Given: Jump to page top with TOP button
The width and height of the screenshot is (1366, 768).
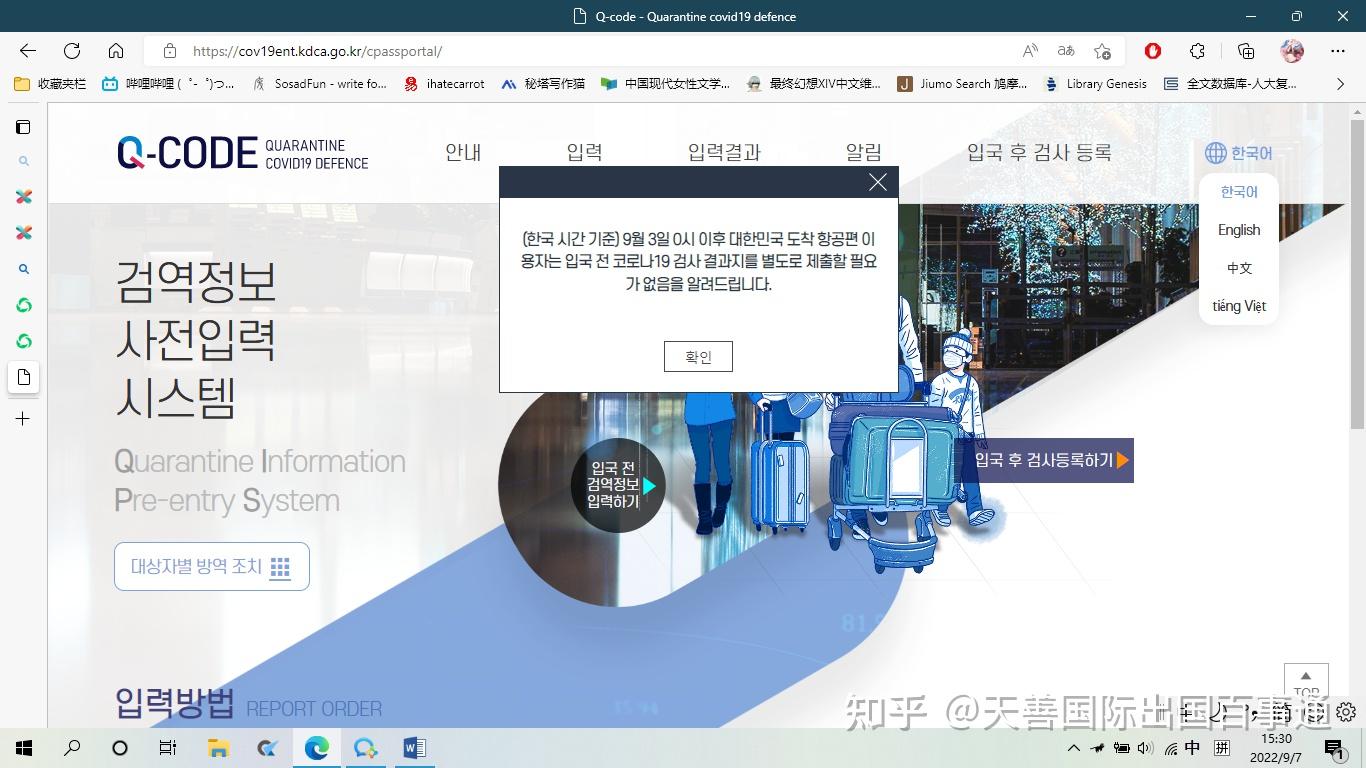Looking at the screenshot, I should (1306, 683).
